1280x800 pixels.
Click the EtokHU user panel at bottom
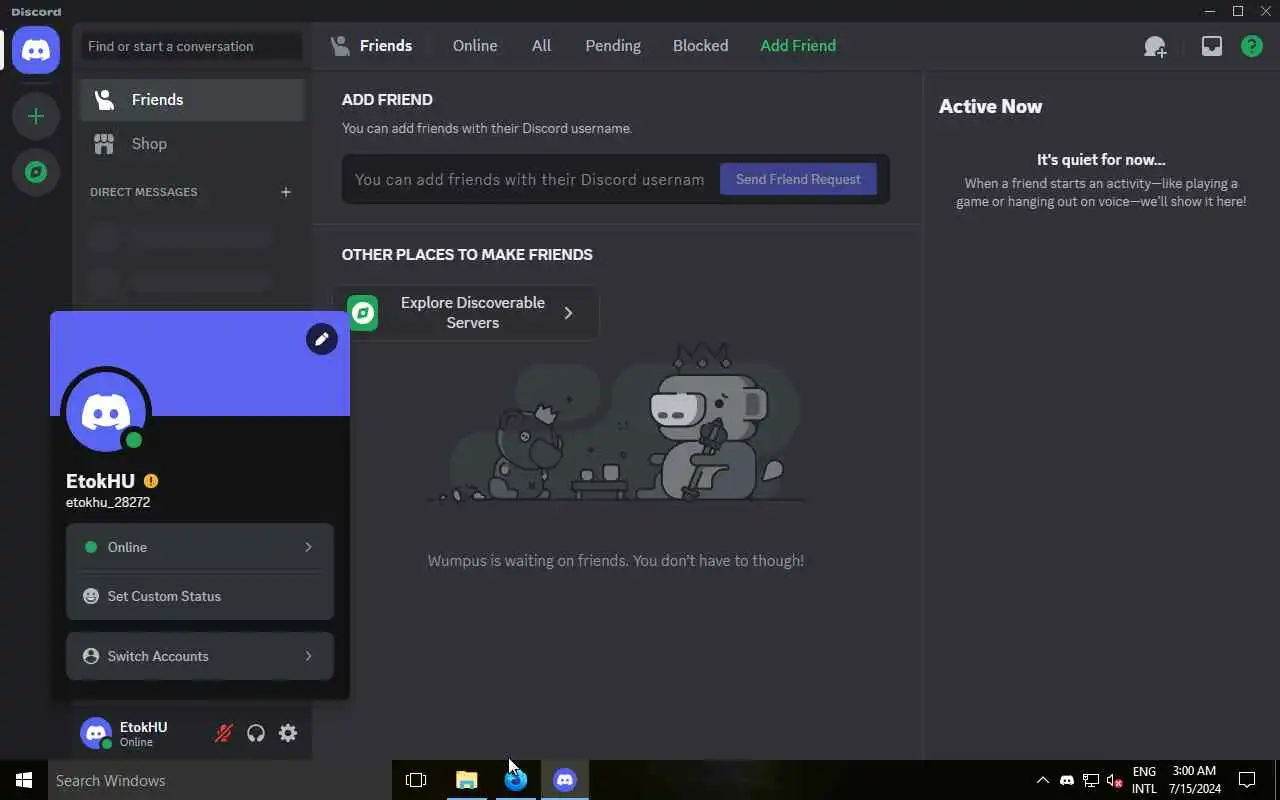(x=142, y=733)
